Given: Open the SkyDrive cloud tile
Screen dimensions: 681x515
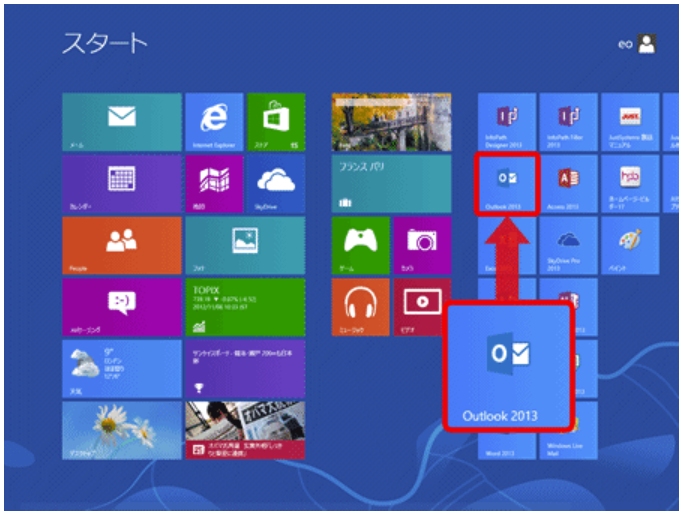Looking at the screenshot, I should [x=276, y=184].
